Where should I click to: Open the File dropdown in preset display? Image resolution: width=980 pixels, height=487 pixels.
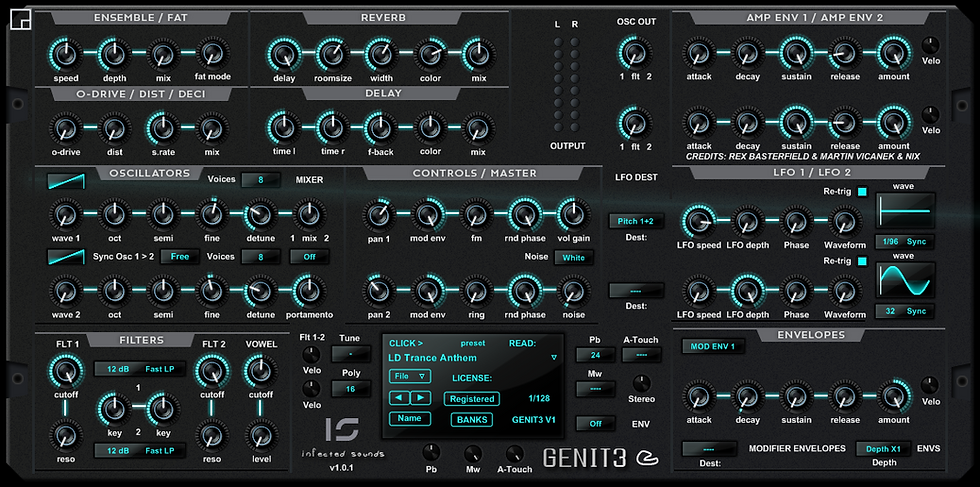[409, 376]
